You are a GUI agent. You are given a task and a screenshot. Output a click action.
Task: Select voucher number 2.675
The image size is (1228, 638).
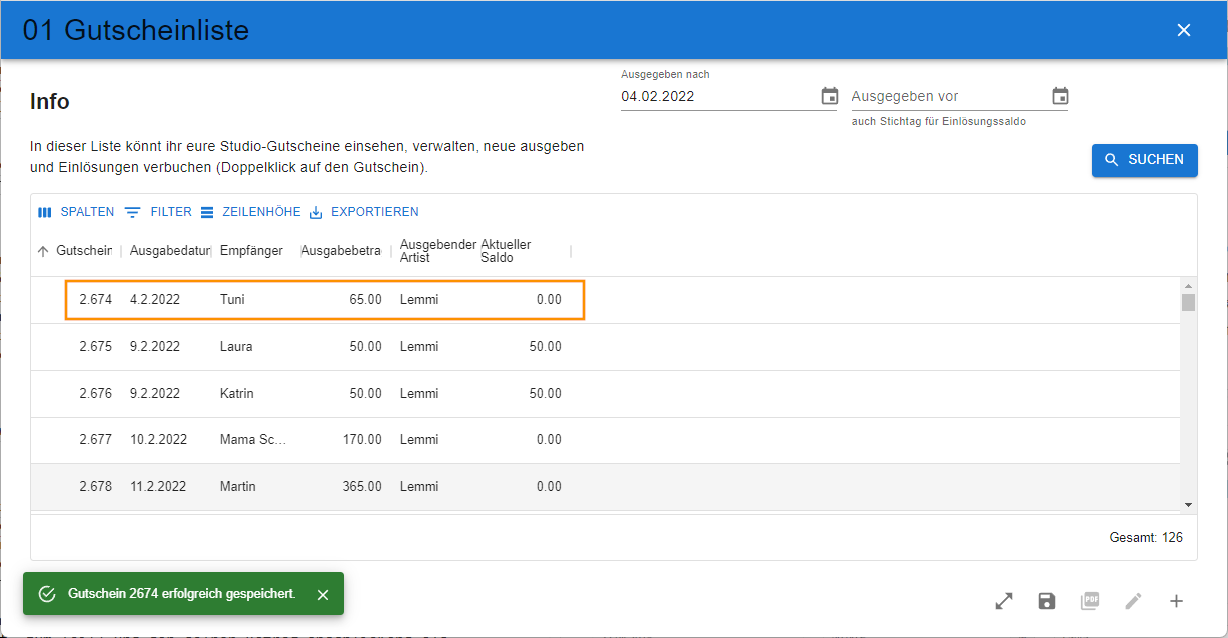pyautogui.click(x=96, y=346)
